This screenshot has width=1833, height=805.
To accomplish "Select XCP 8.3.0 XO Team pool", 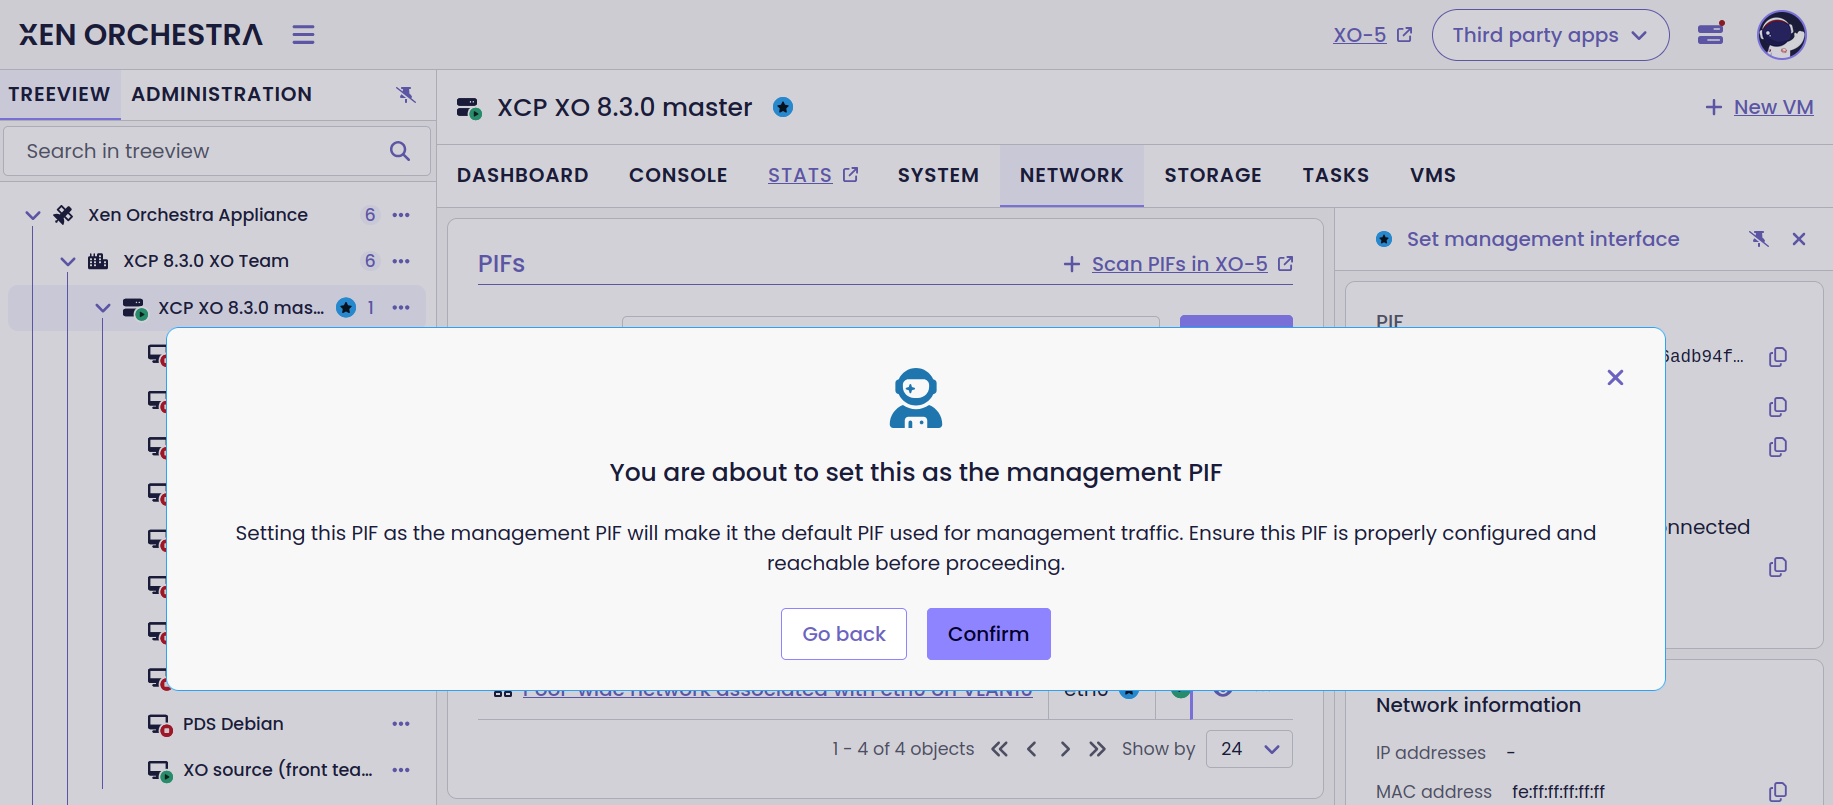I will tap(206, 261).
